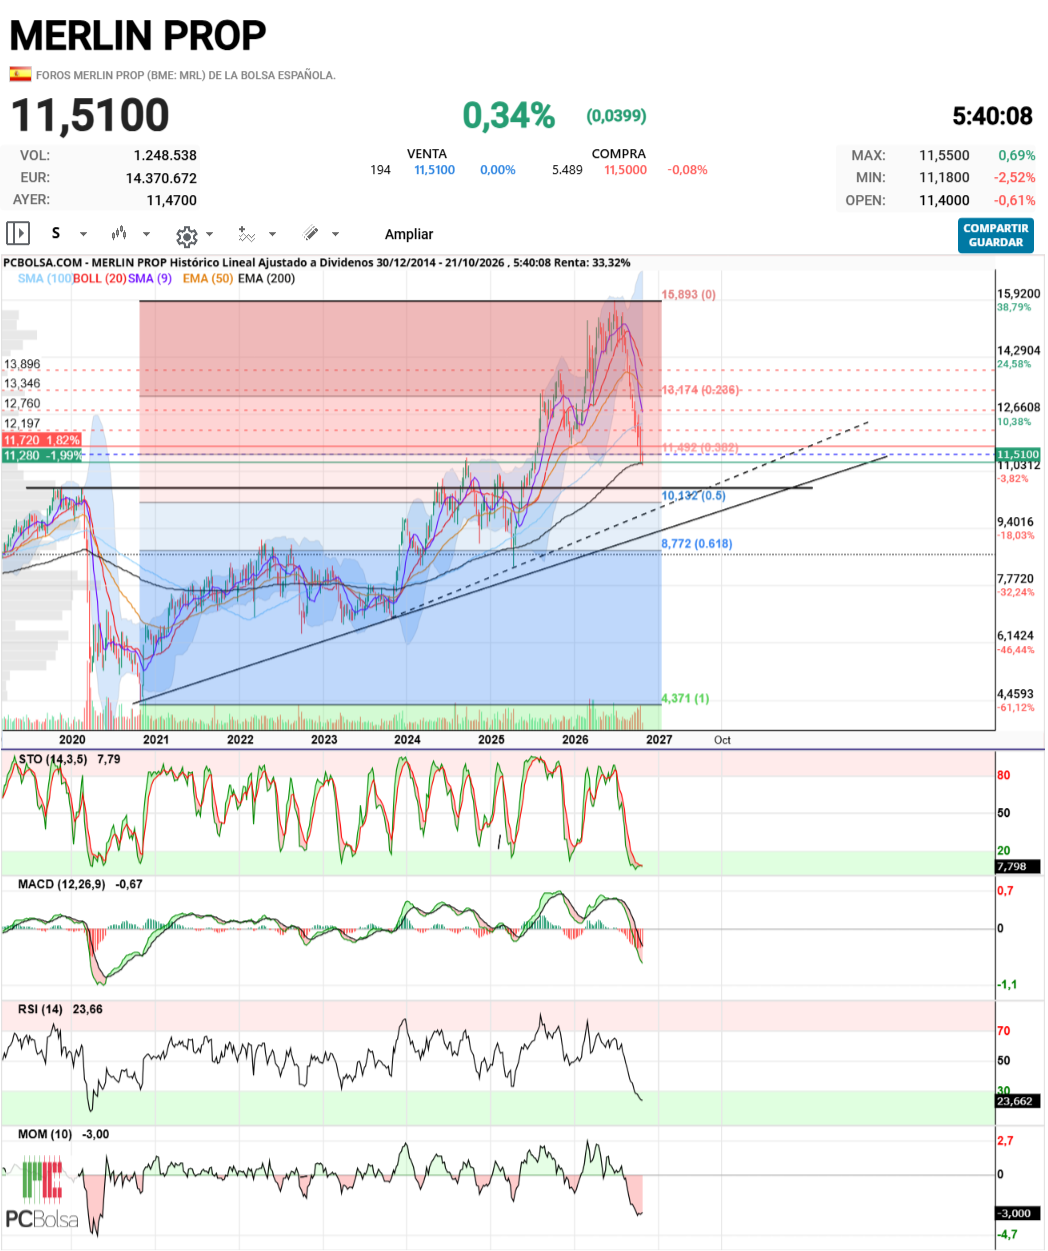1048x1251 pixels.
Task: Click the add indicator icon
Action: tap(246, 234)
